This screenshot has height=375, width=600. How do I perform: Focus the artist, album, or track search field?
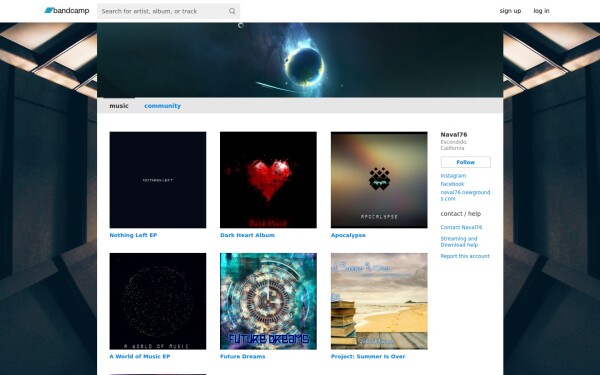click(168, 11)
